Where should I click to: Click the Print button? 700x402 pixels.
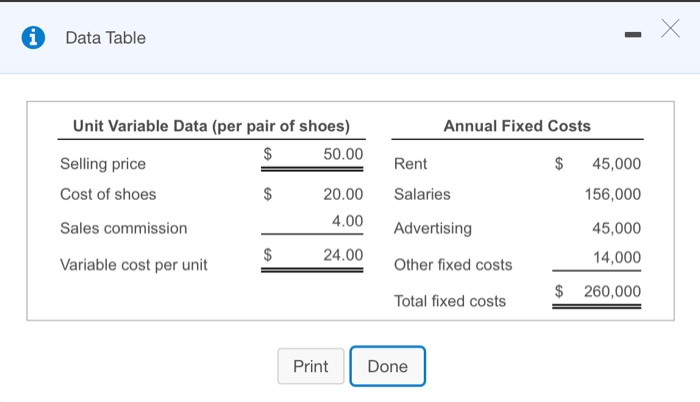pos(311,366)
